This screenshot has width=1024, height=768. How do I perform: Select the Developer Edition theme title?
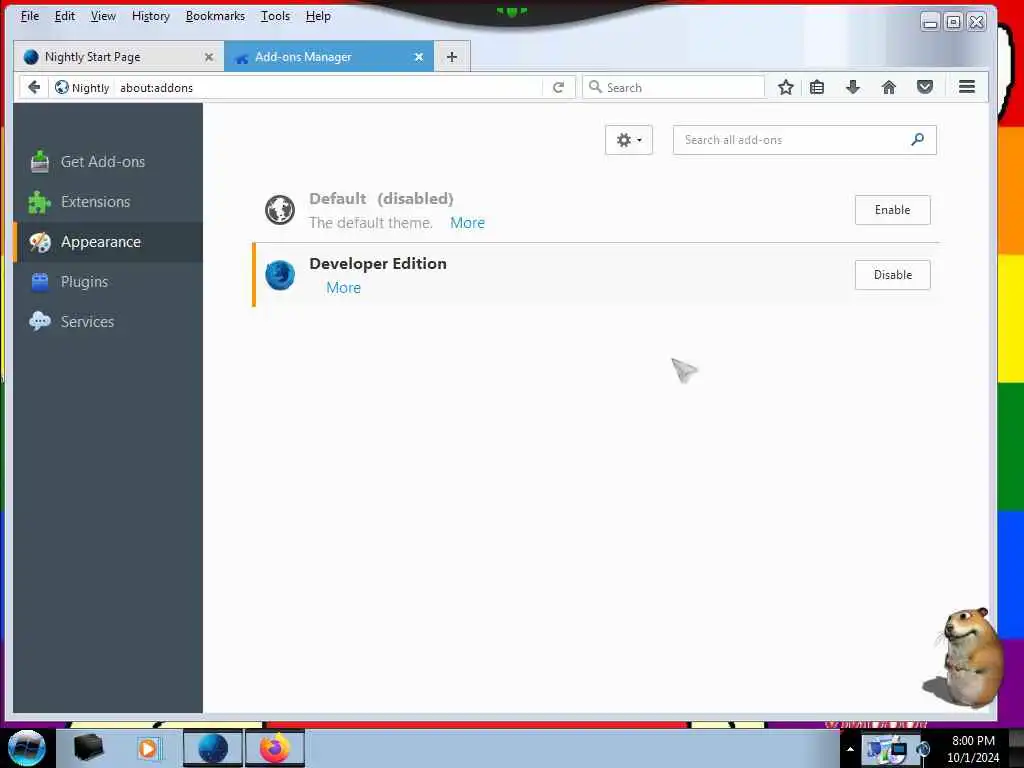coord(377,263)
